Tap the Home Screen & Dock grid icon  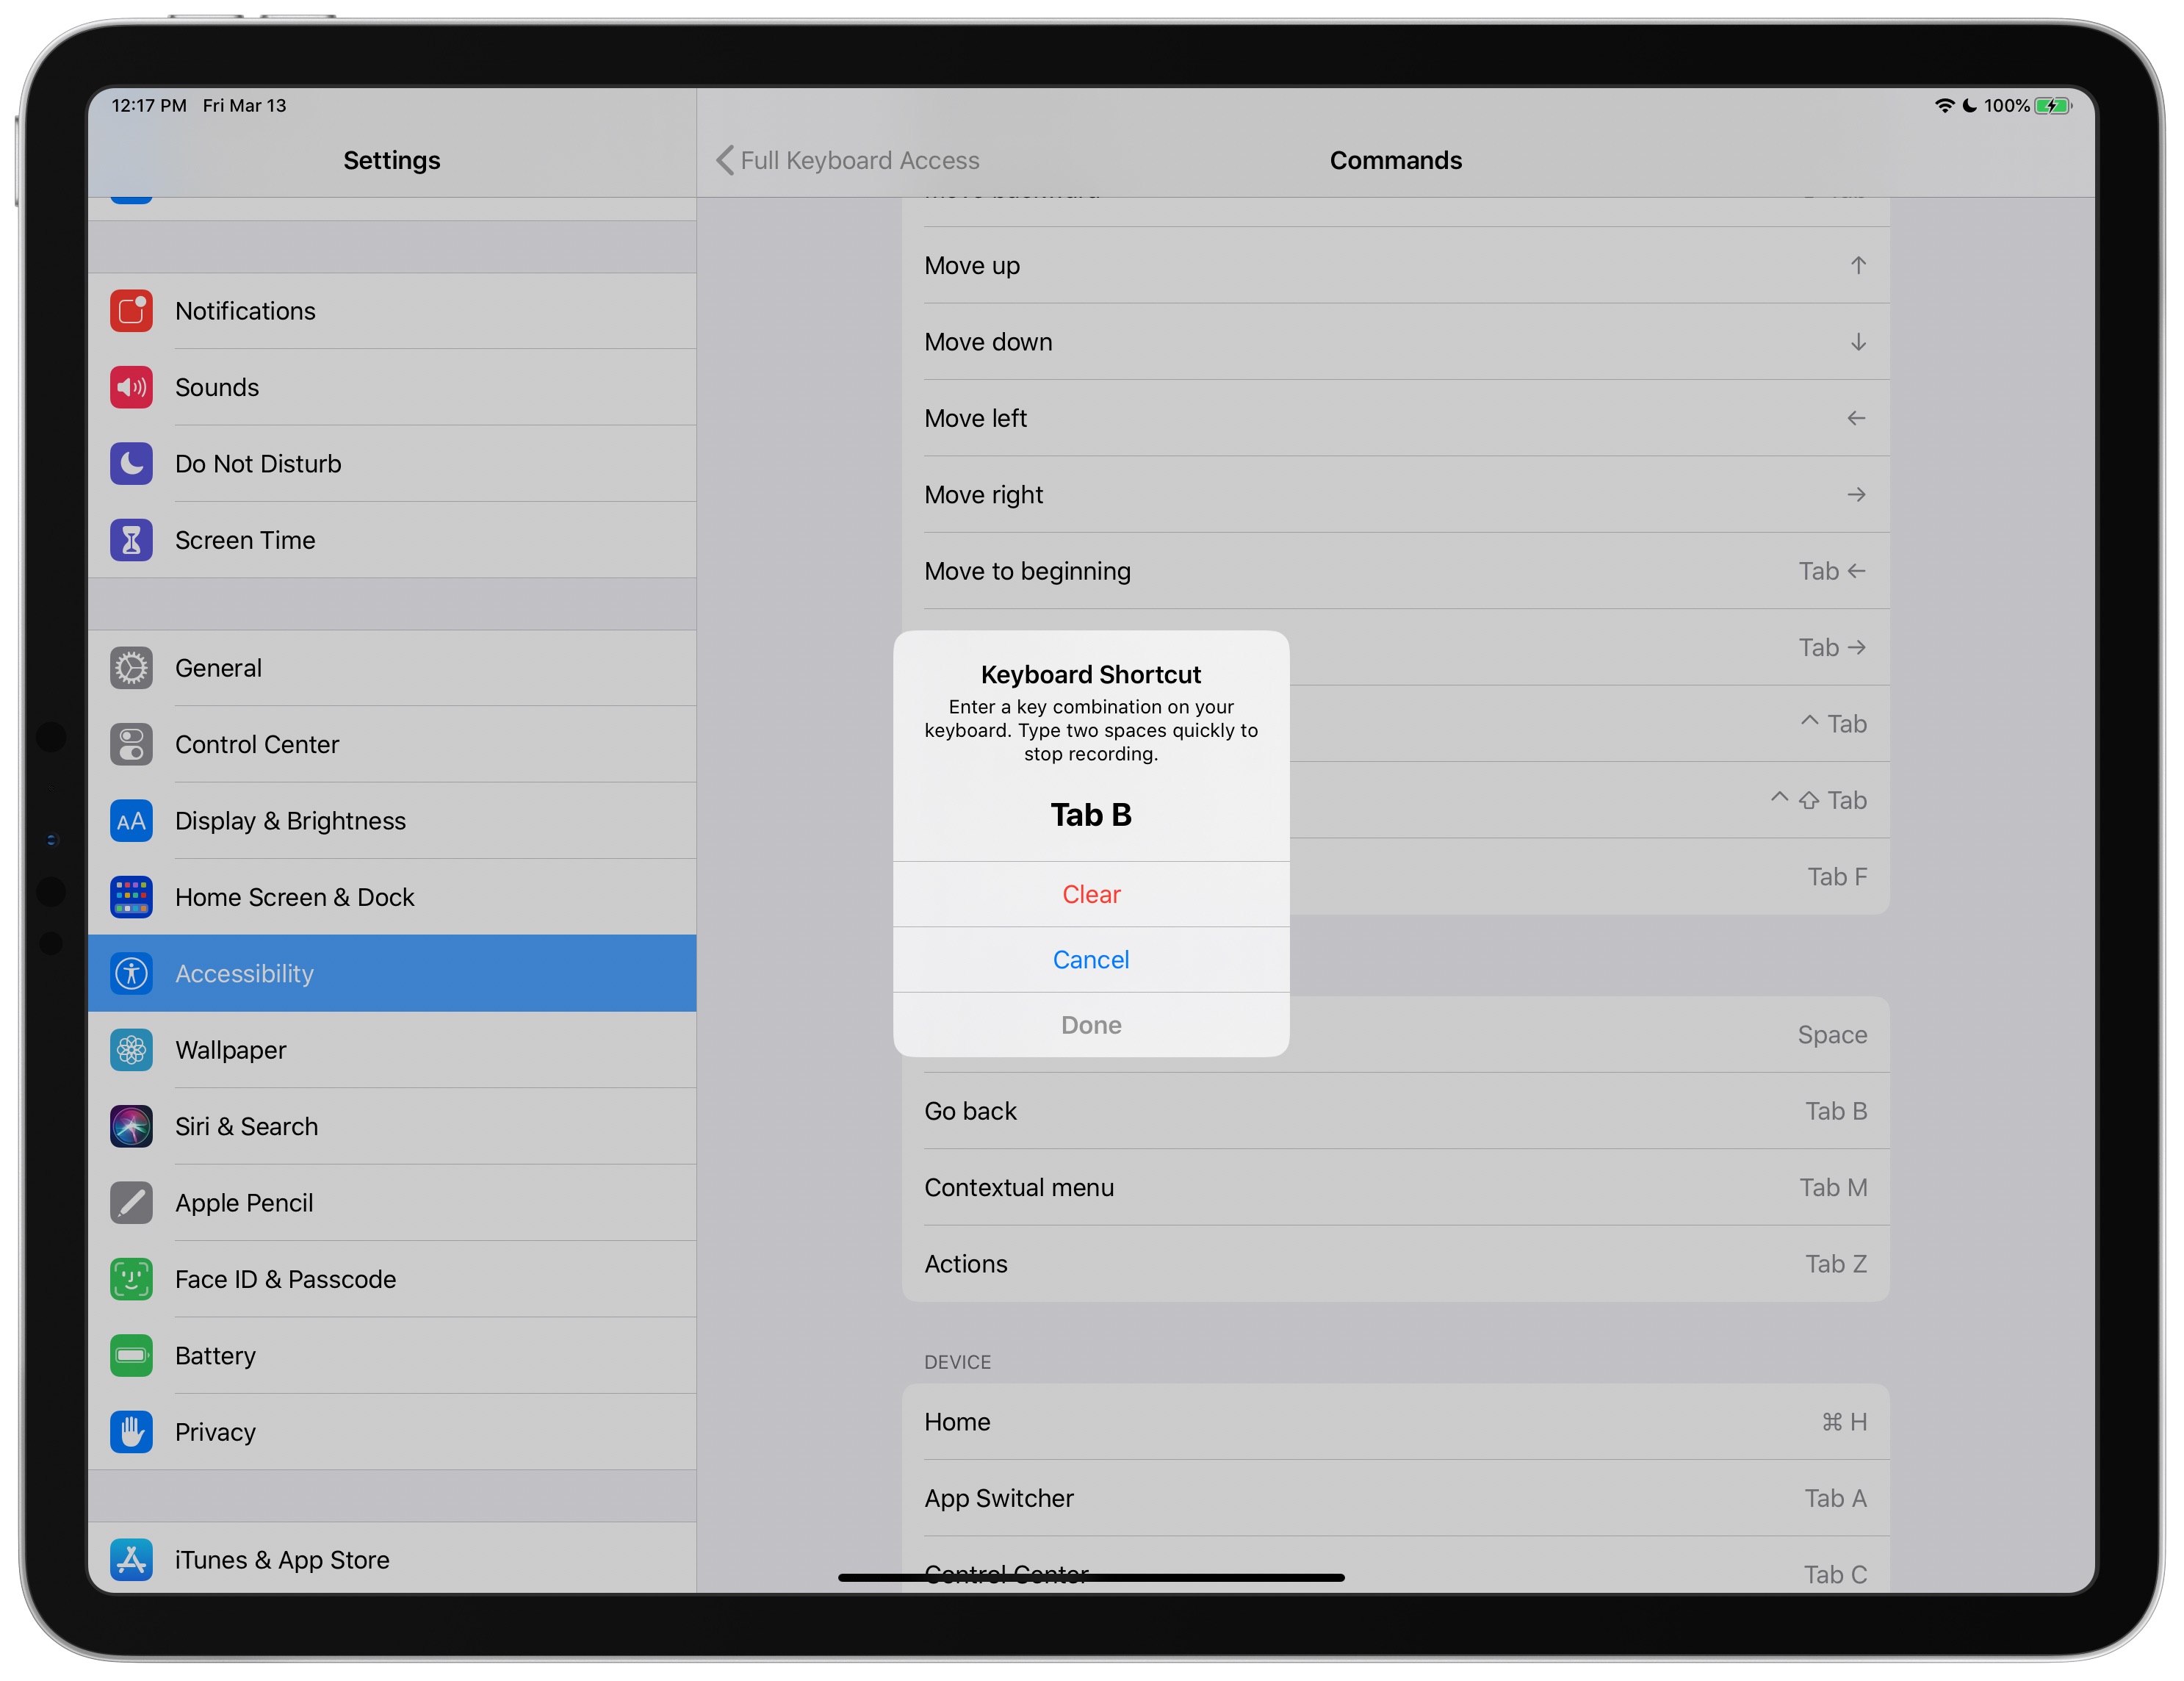point(131,897)
